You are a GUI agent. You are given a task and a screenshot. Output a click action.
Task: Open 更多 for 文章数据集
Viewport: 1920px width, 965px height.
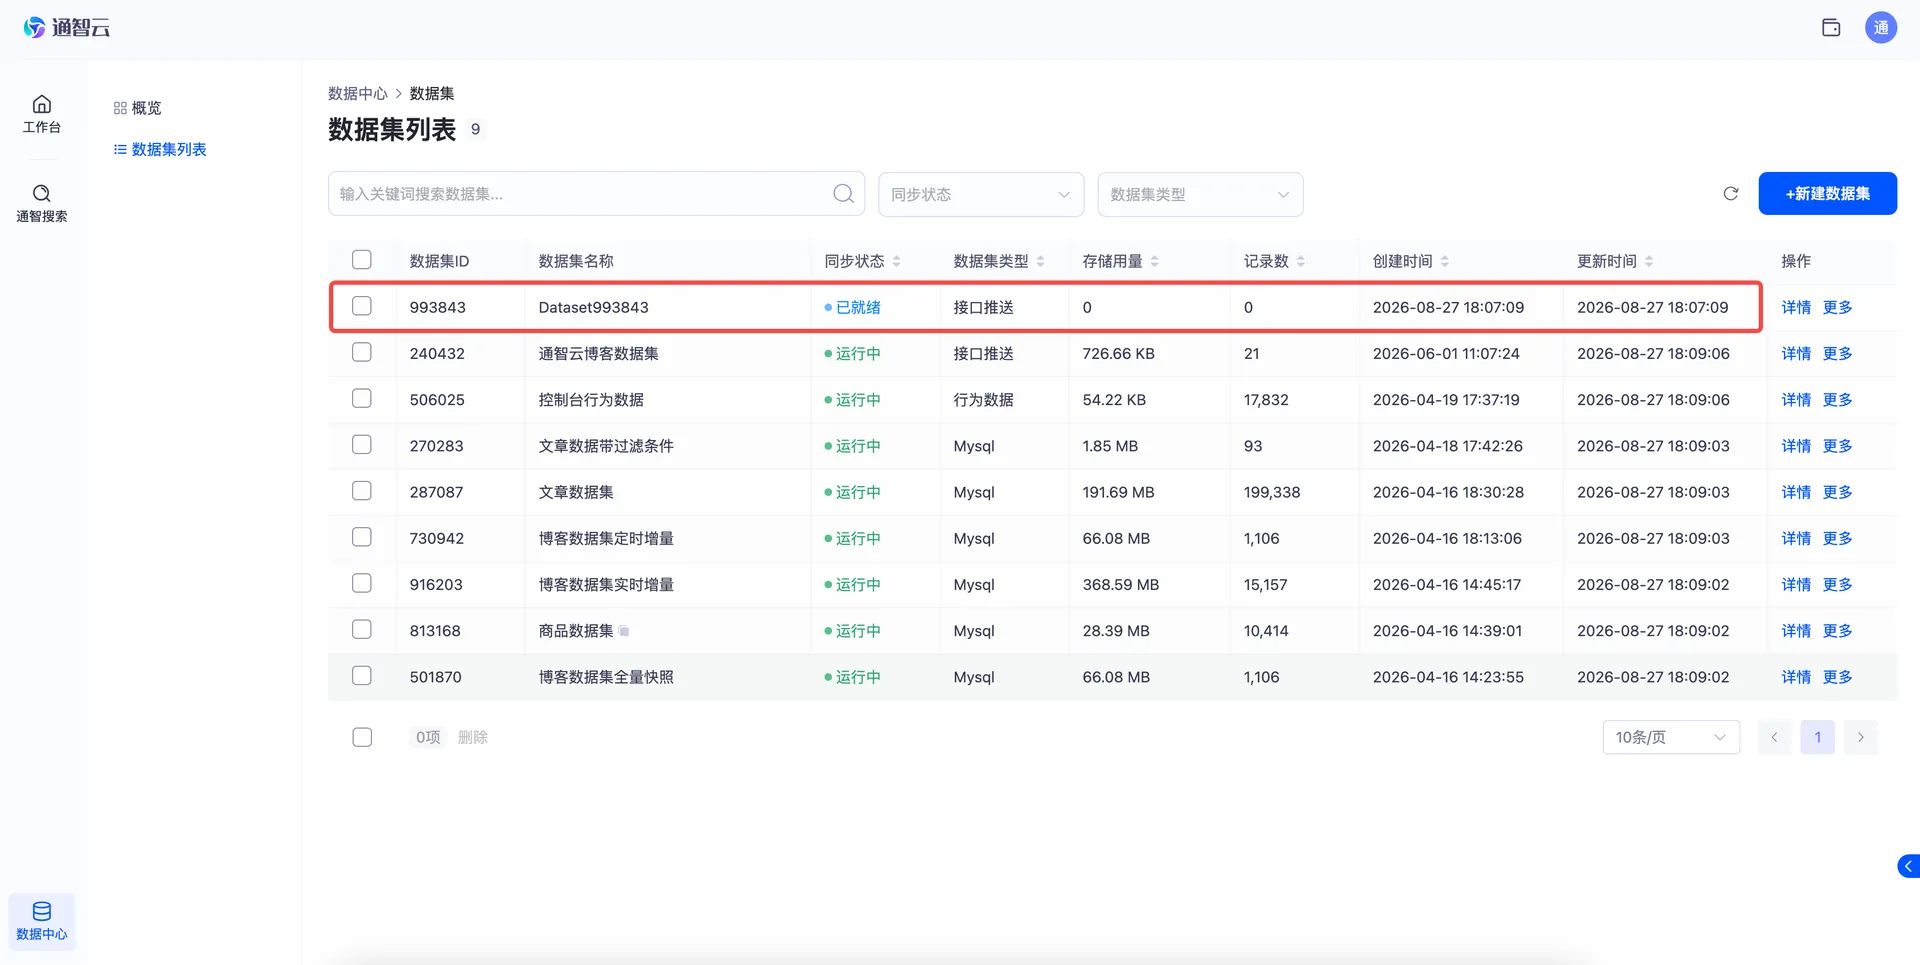point(1837,492)
